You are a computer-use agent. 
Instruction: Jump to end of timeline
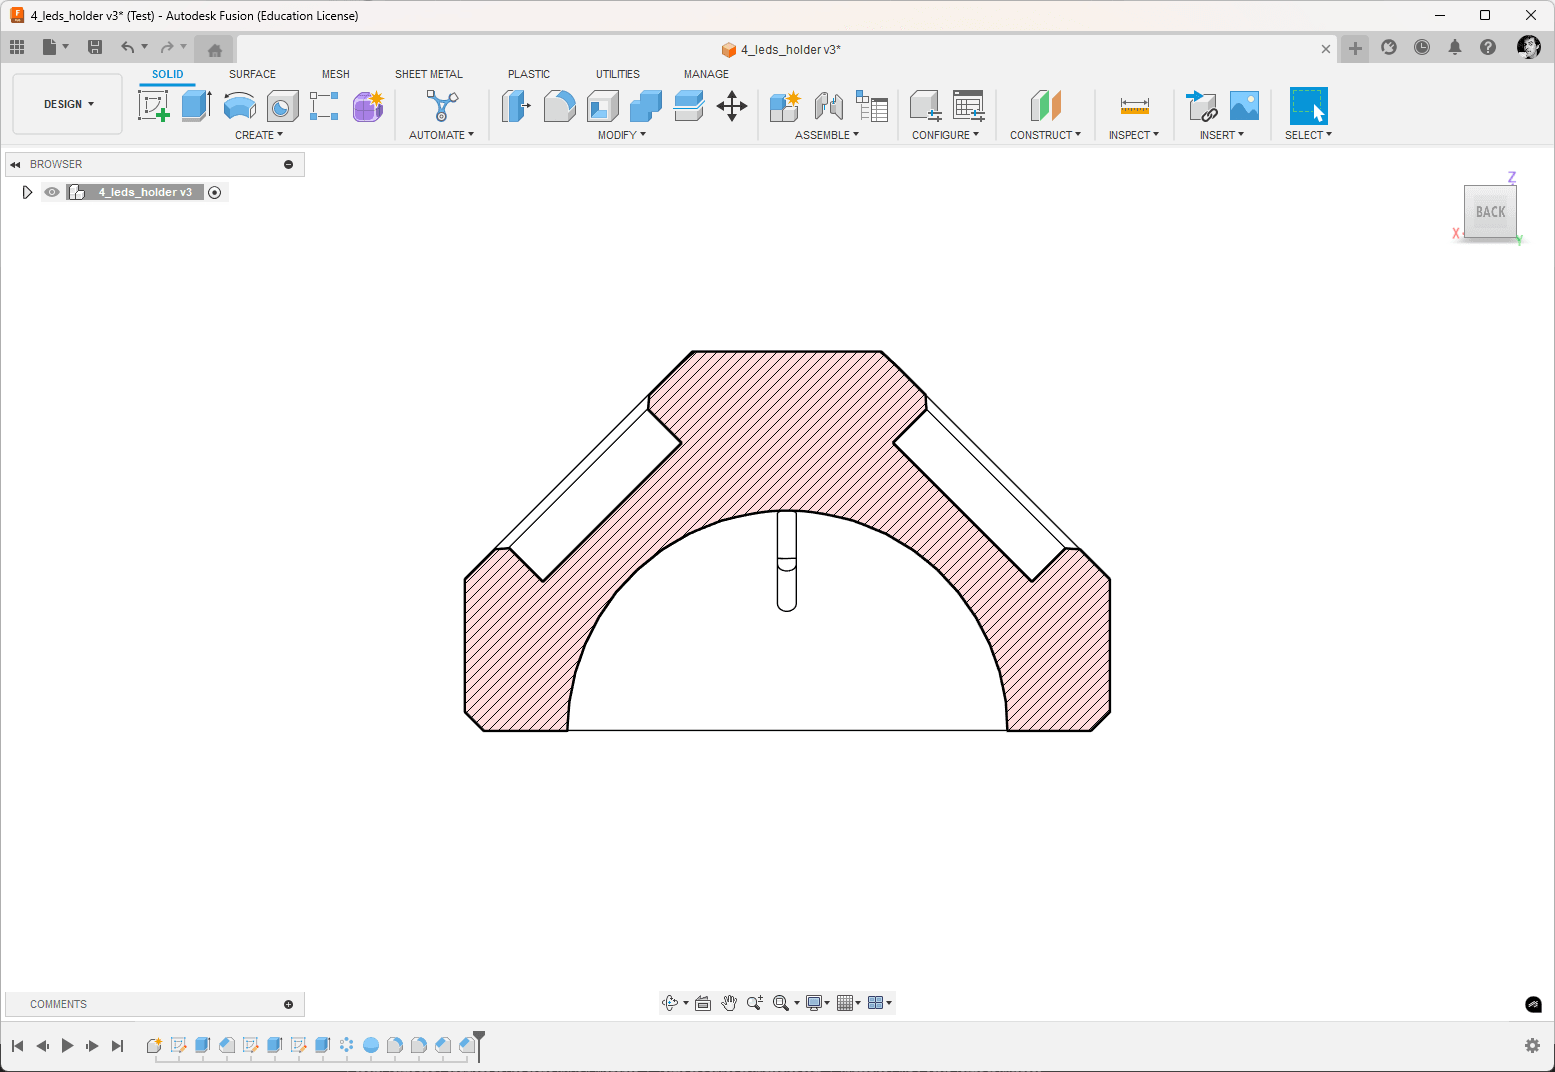pyautogui.click(x=117, y=1046)
